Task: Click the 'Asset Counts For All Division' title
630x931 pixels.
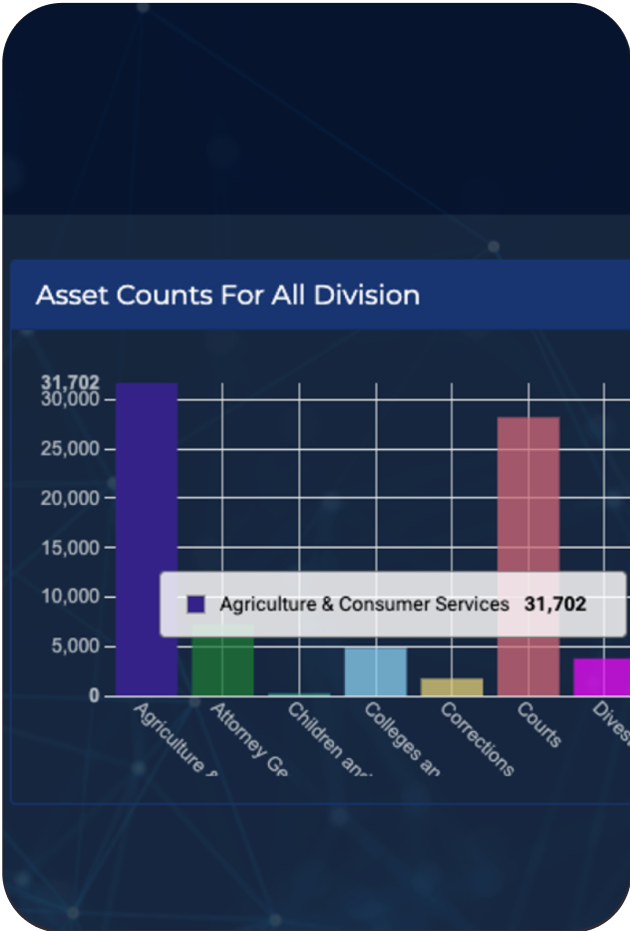Action: 228,295
